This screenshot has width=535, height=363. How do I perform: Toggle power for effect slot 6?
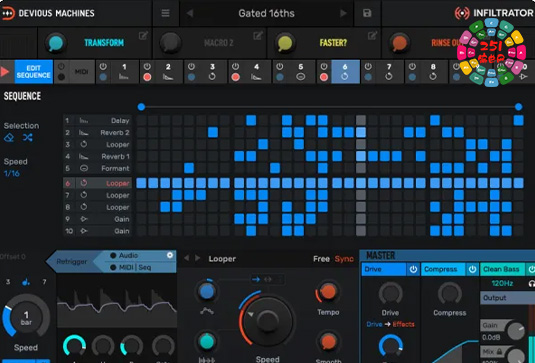point(324,66)
